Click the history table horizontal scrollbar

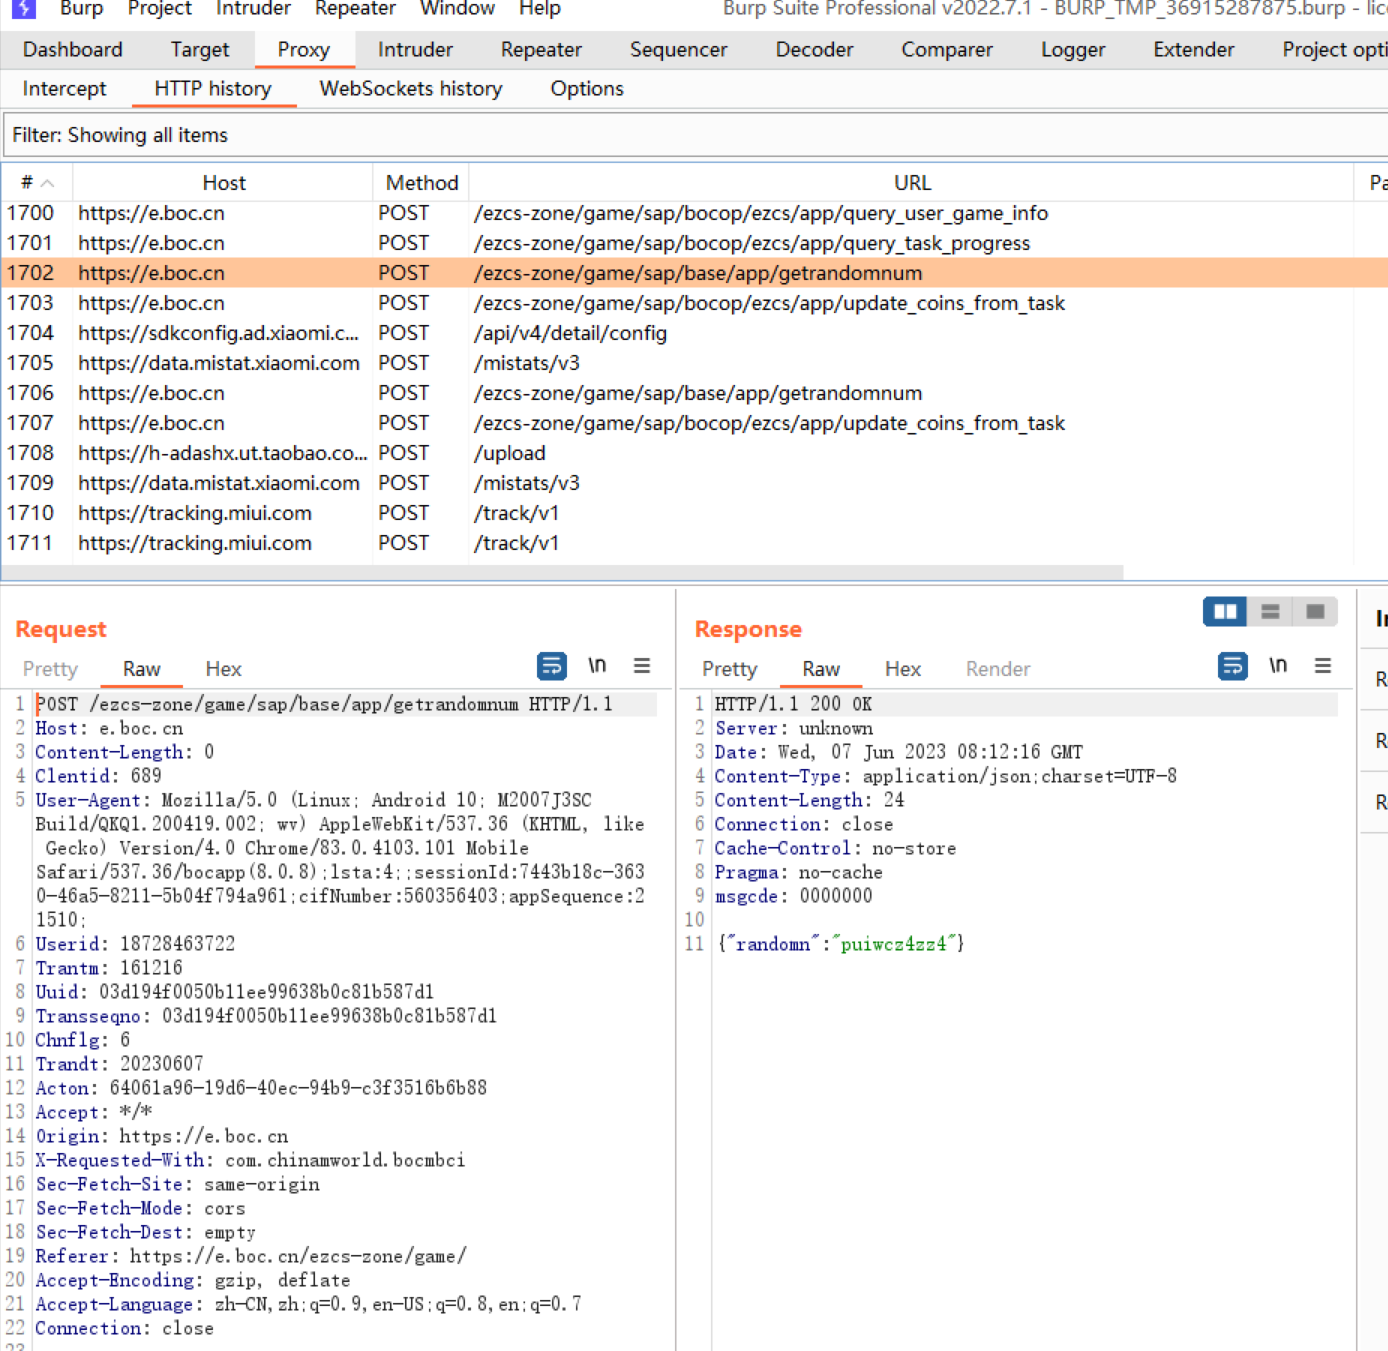562,573
